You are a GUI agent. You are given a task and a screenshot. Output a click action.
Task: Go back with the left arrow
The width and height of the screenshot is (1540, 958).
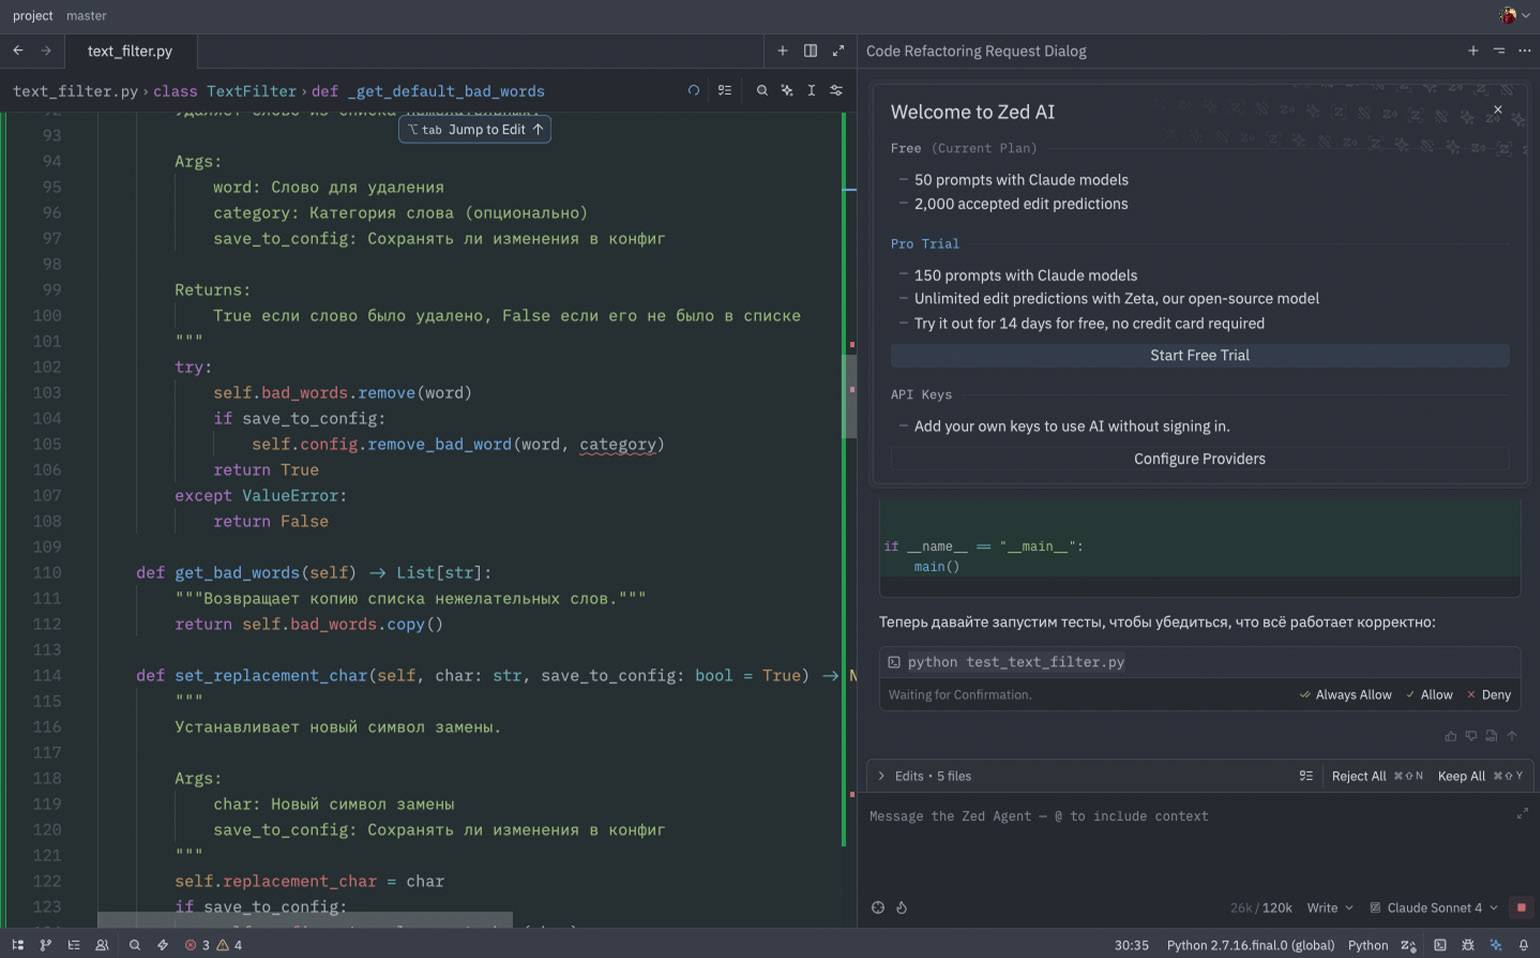tap(18, 50)
